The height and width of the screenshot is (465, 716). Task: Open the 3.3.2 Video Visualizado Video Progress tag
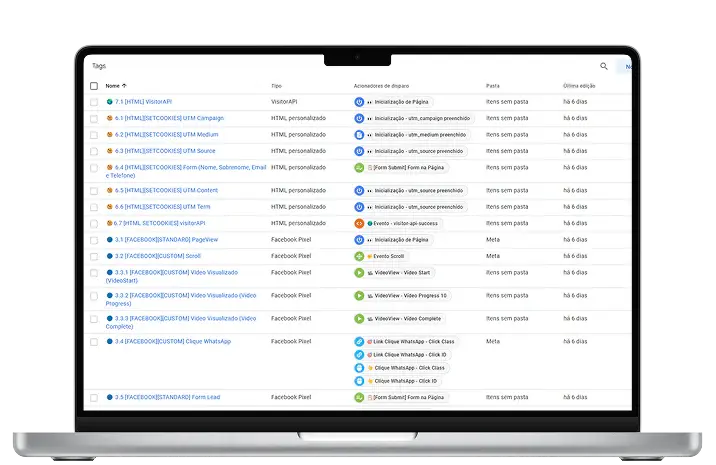click(181, 299)
